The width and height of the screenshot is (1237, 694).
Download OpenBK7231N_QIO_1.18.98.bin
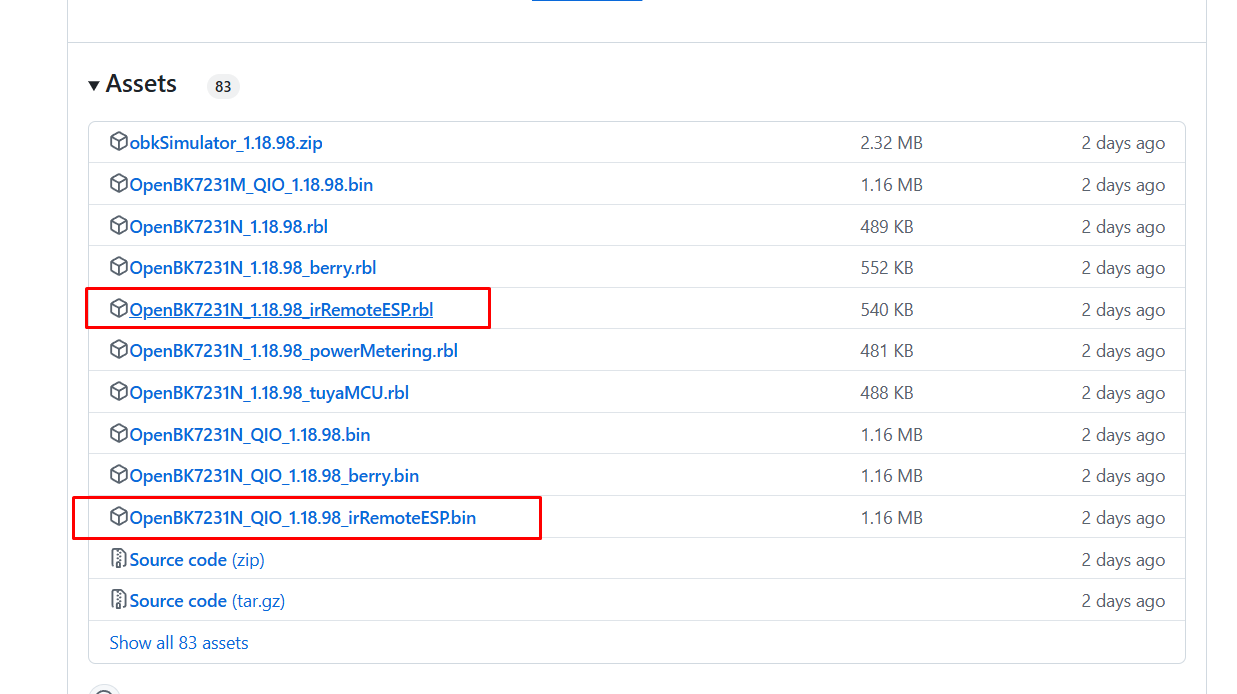click(250, 435)
